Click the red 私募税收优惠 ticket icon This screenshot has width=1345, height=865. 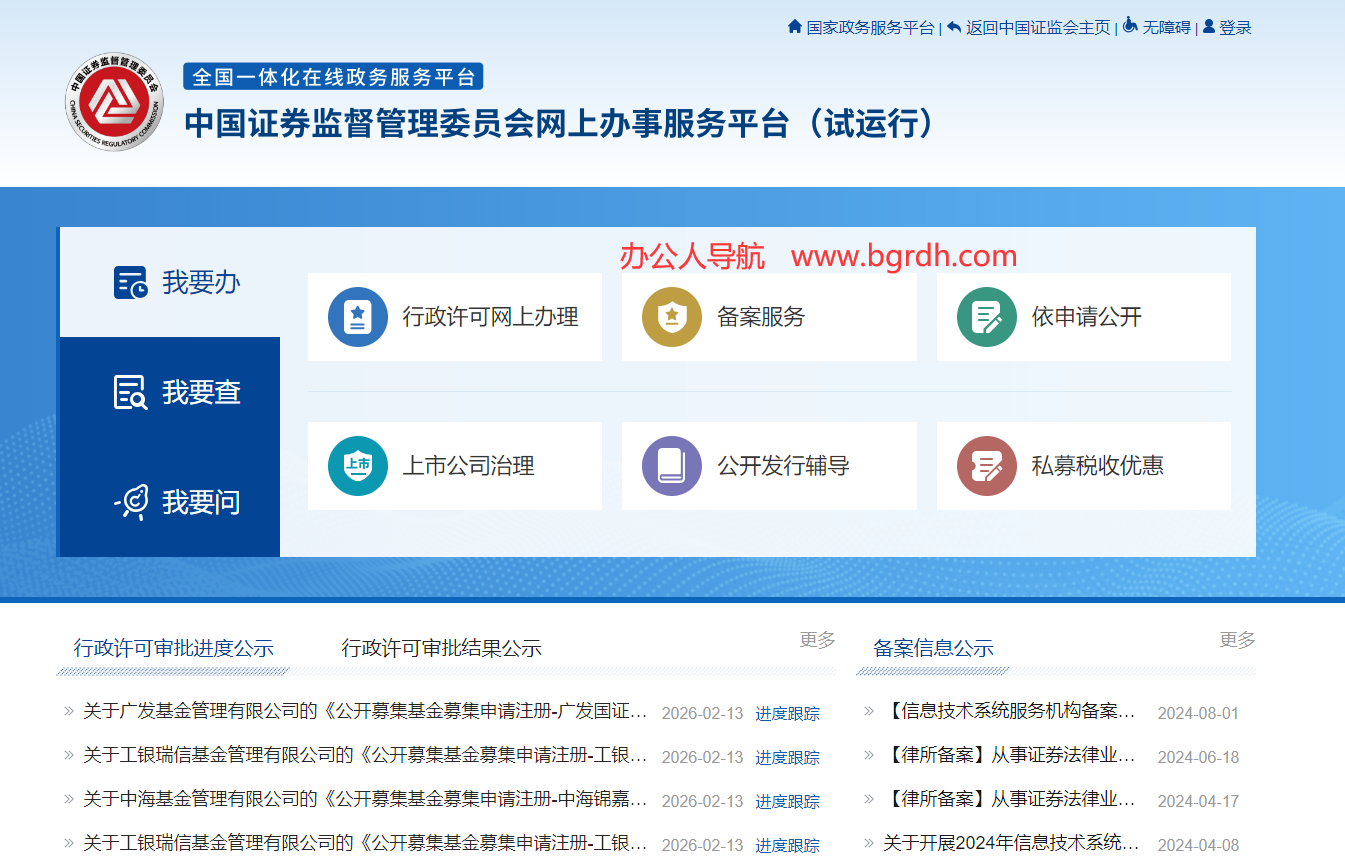tap(987, 466)
